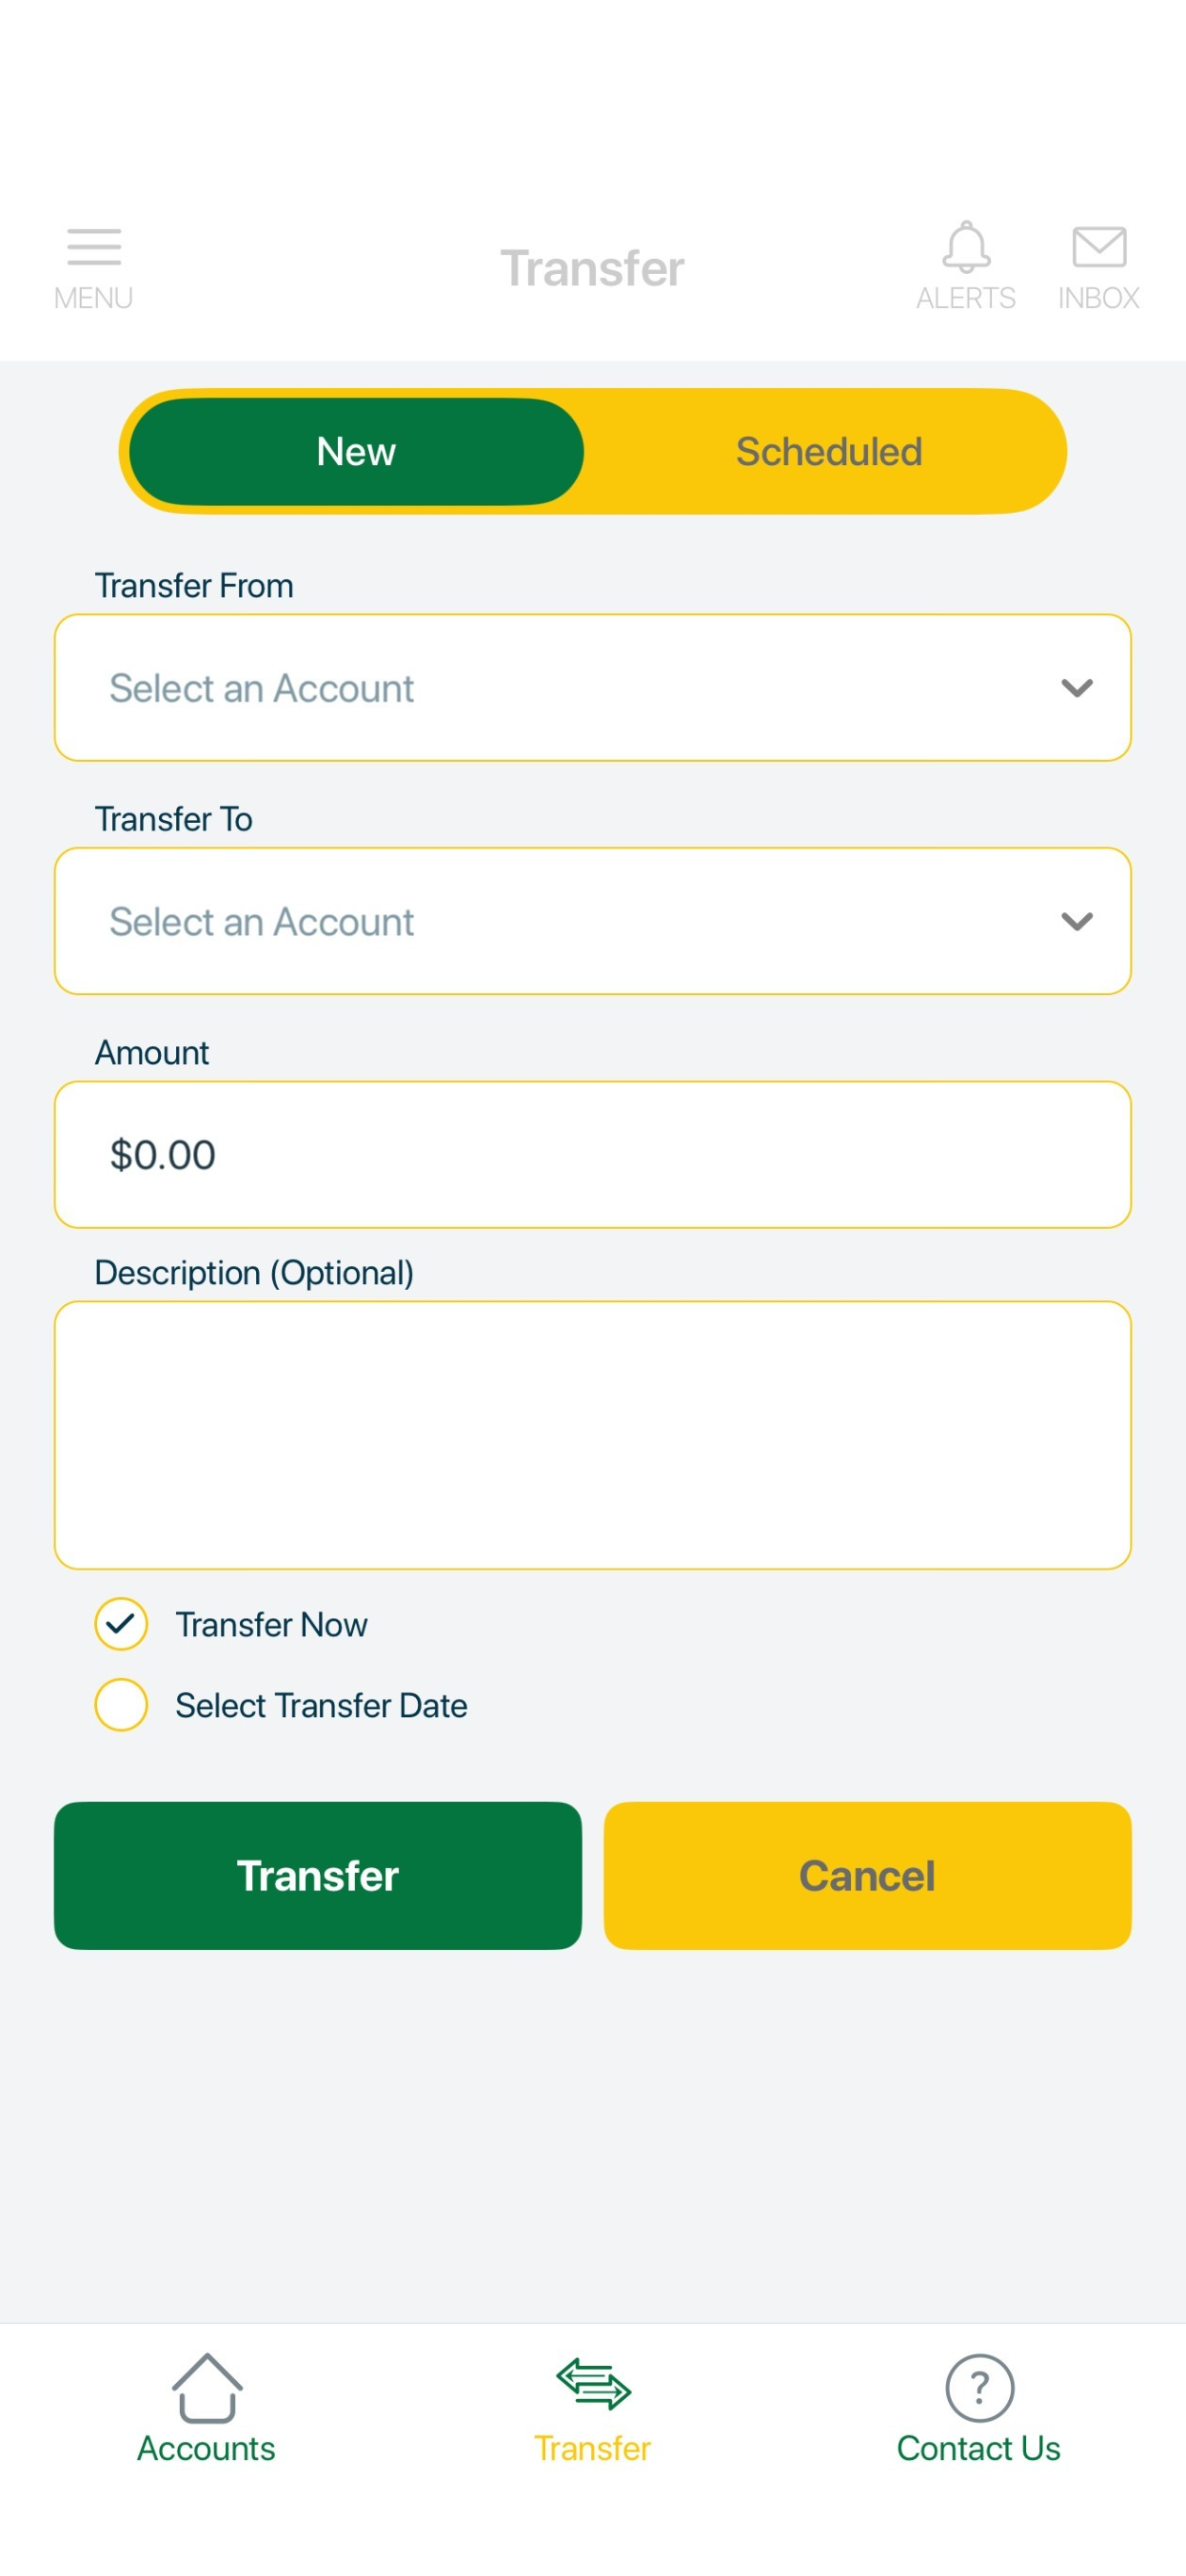Expand the Transfer From account dropdown

[593, 688]
